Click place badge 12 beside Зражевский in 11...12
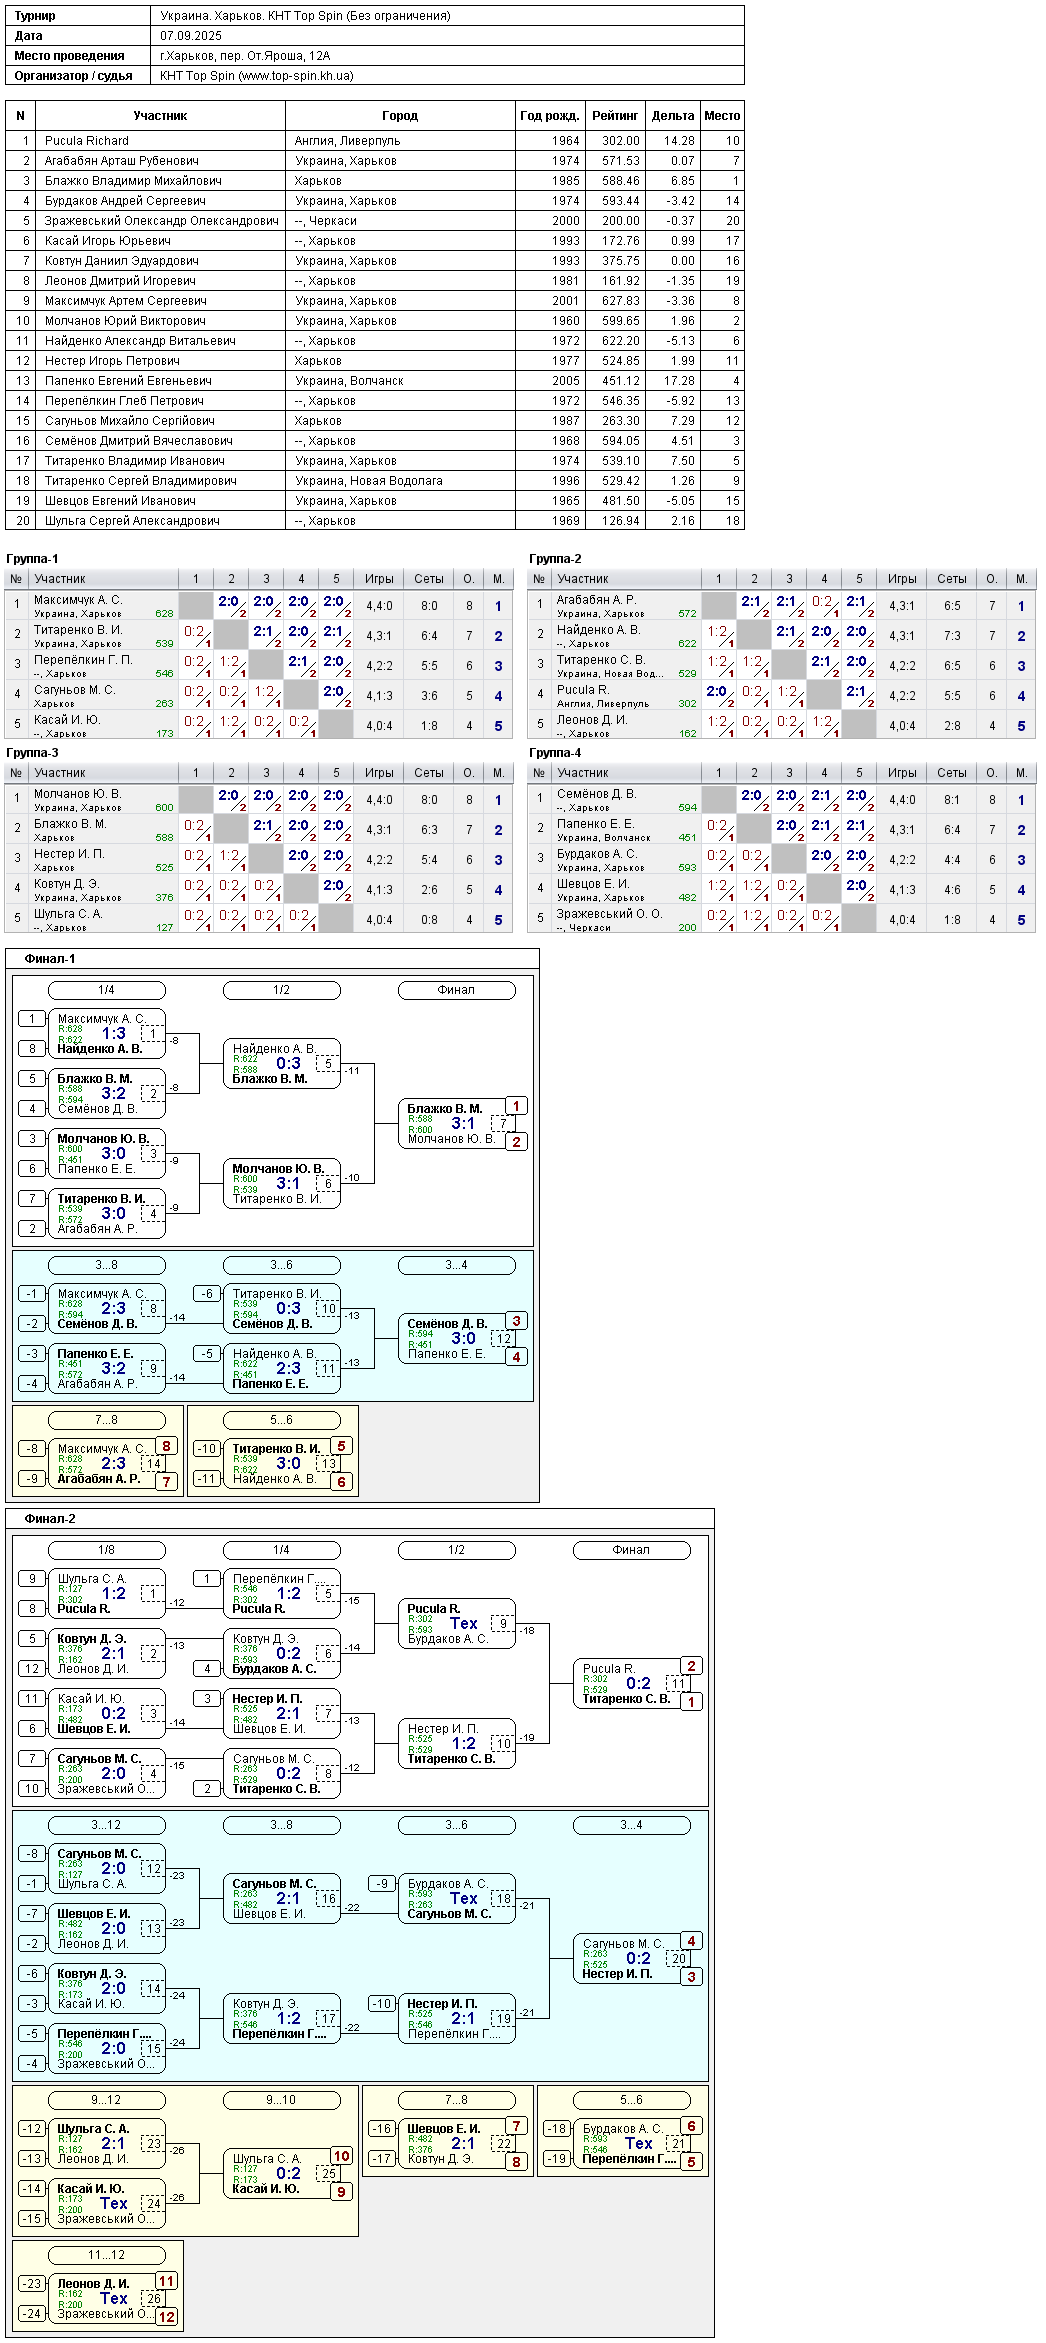 pos(166,2316)
